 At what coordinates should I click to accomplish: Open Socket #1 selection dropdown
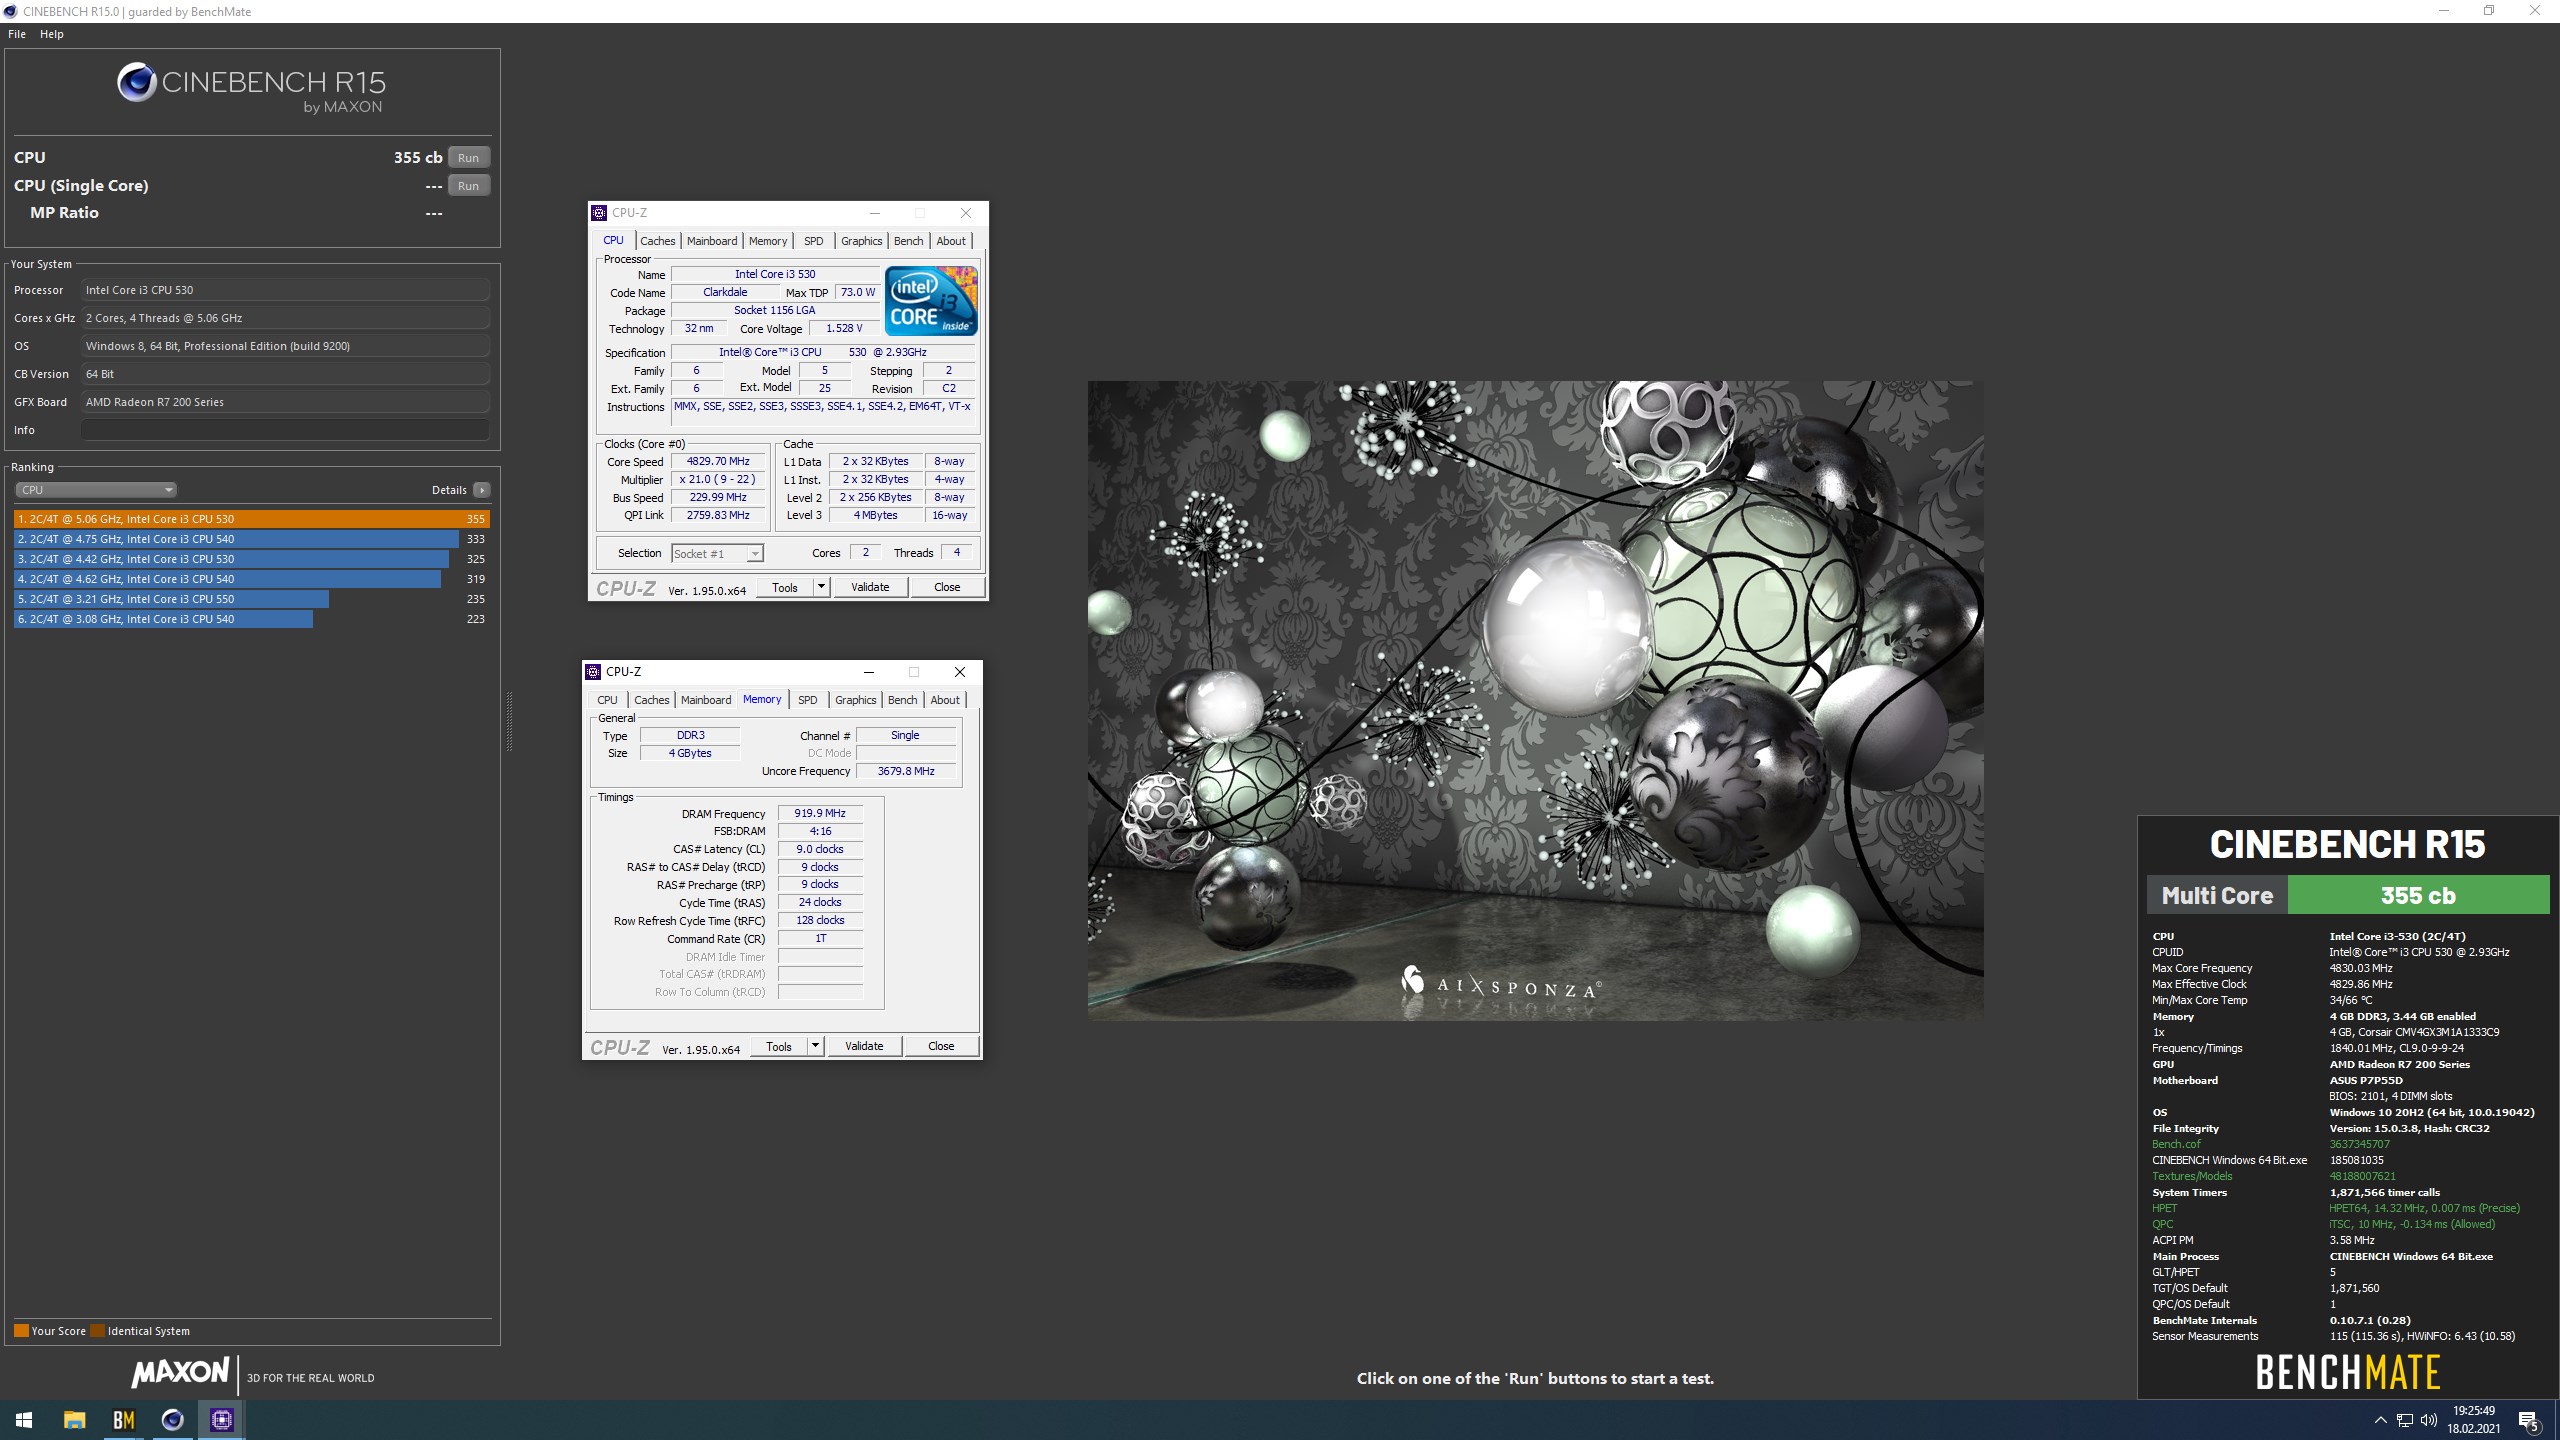pos(717,553)
